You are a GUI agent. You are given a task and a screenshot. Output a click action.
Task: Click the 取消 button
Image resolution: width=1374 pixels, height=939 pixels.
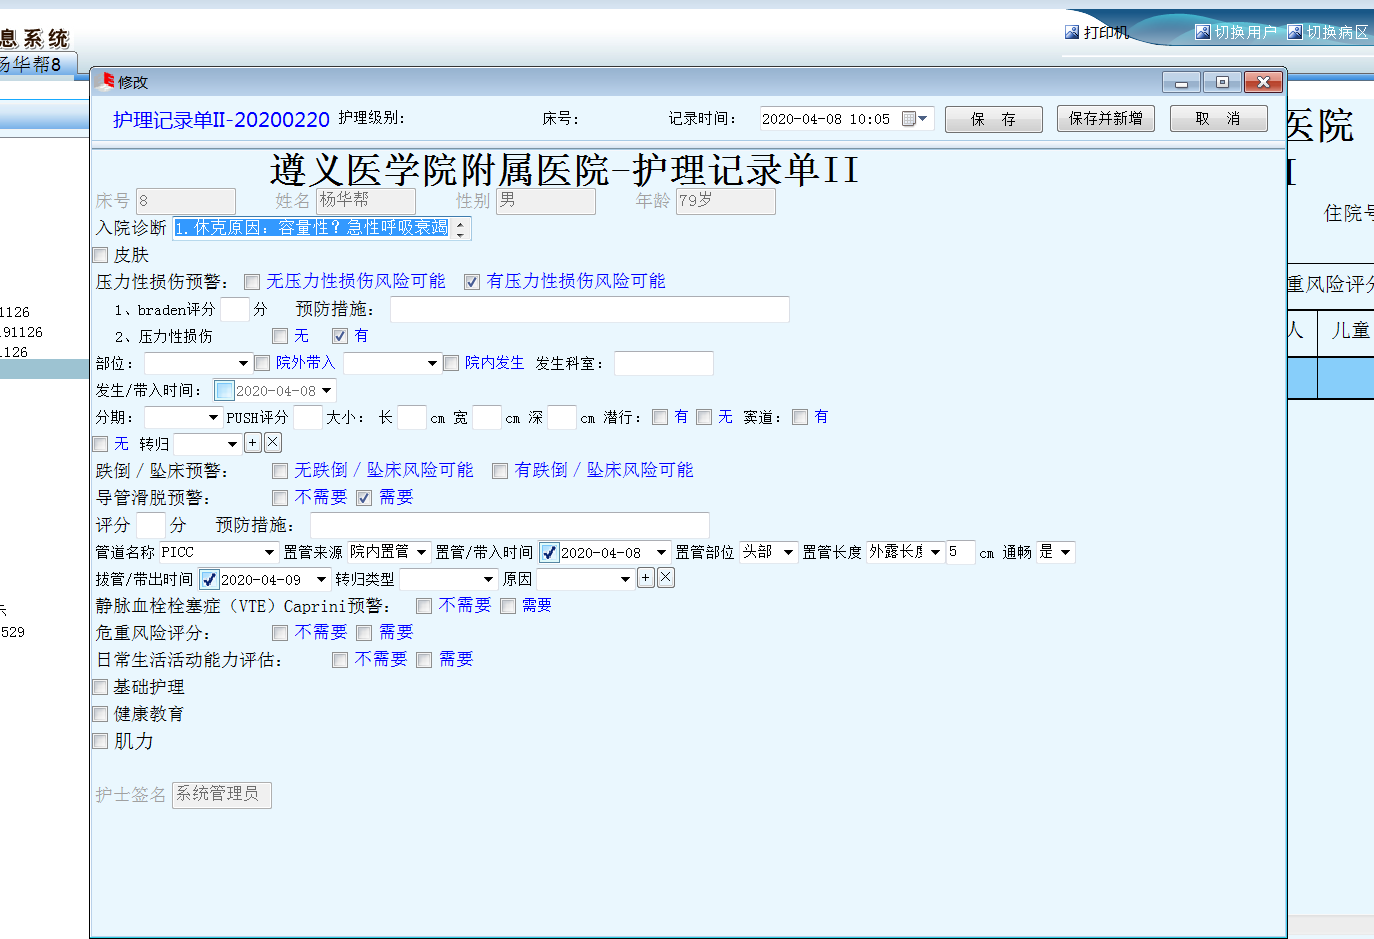pos(1218,119)
